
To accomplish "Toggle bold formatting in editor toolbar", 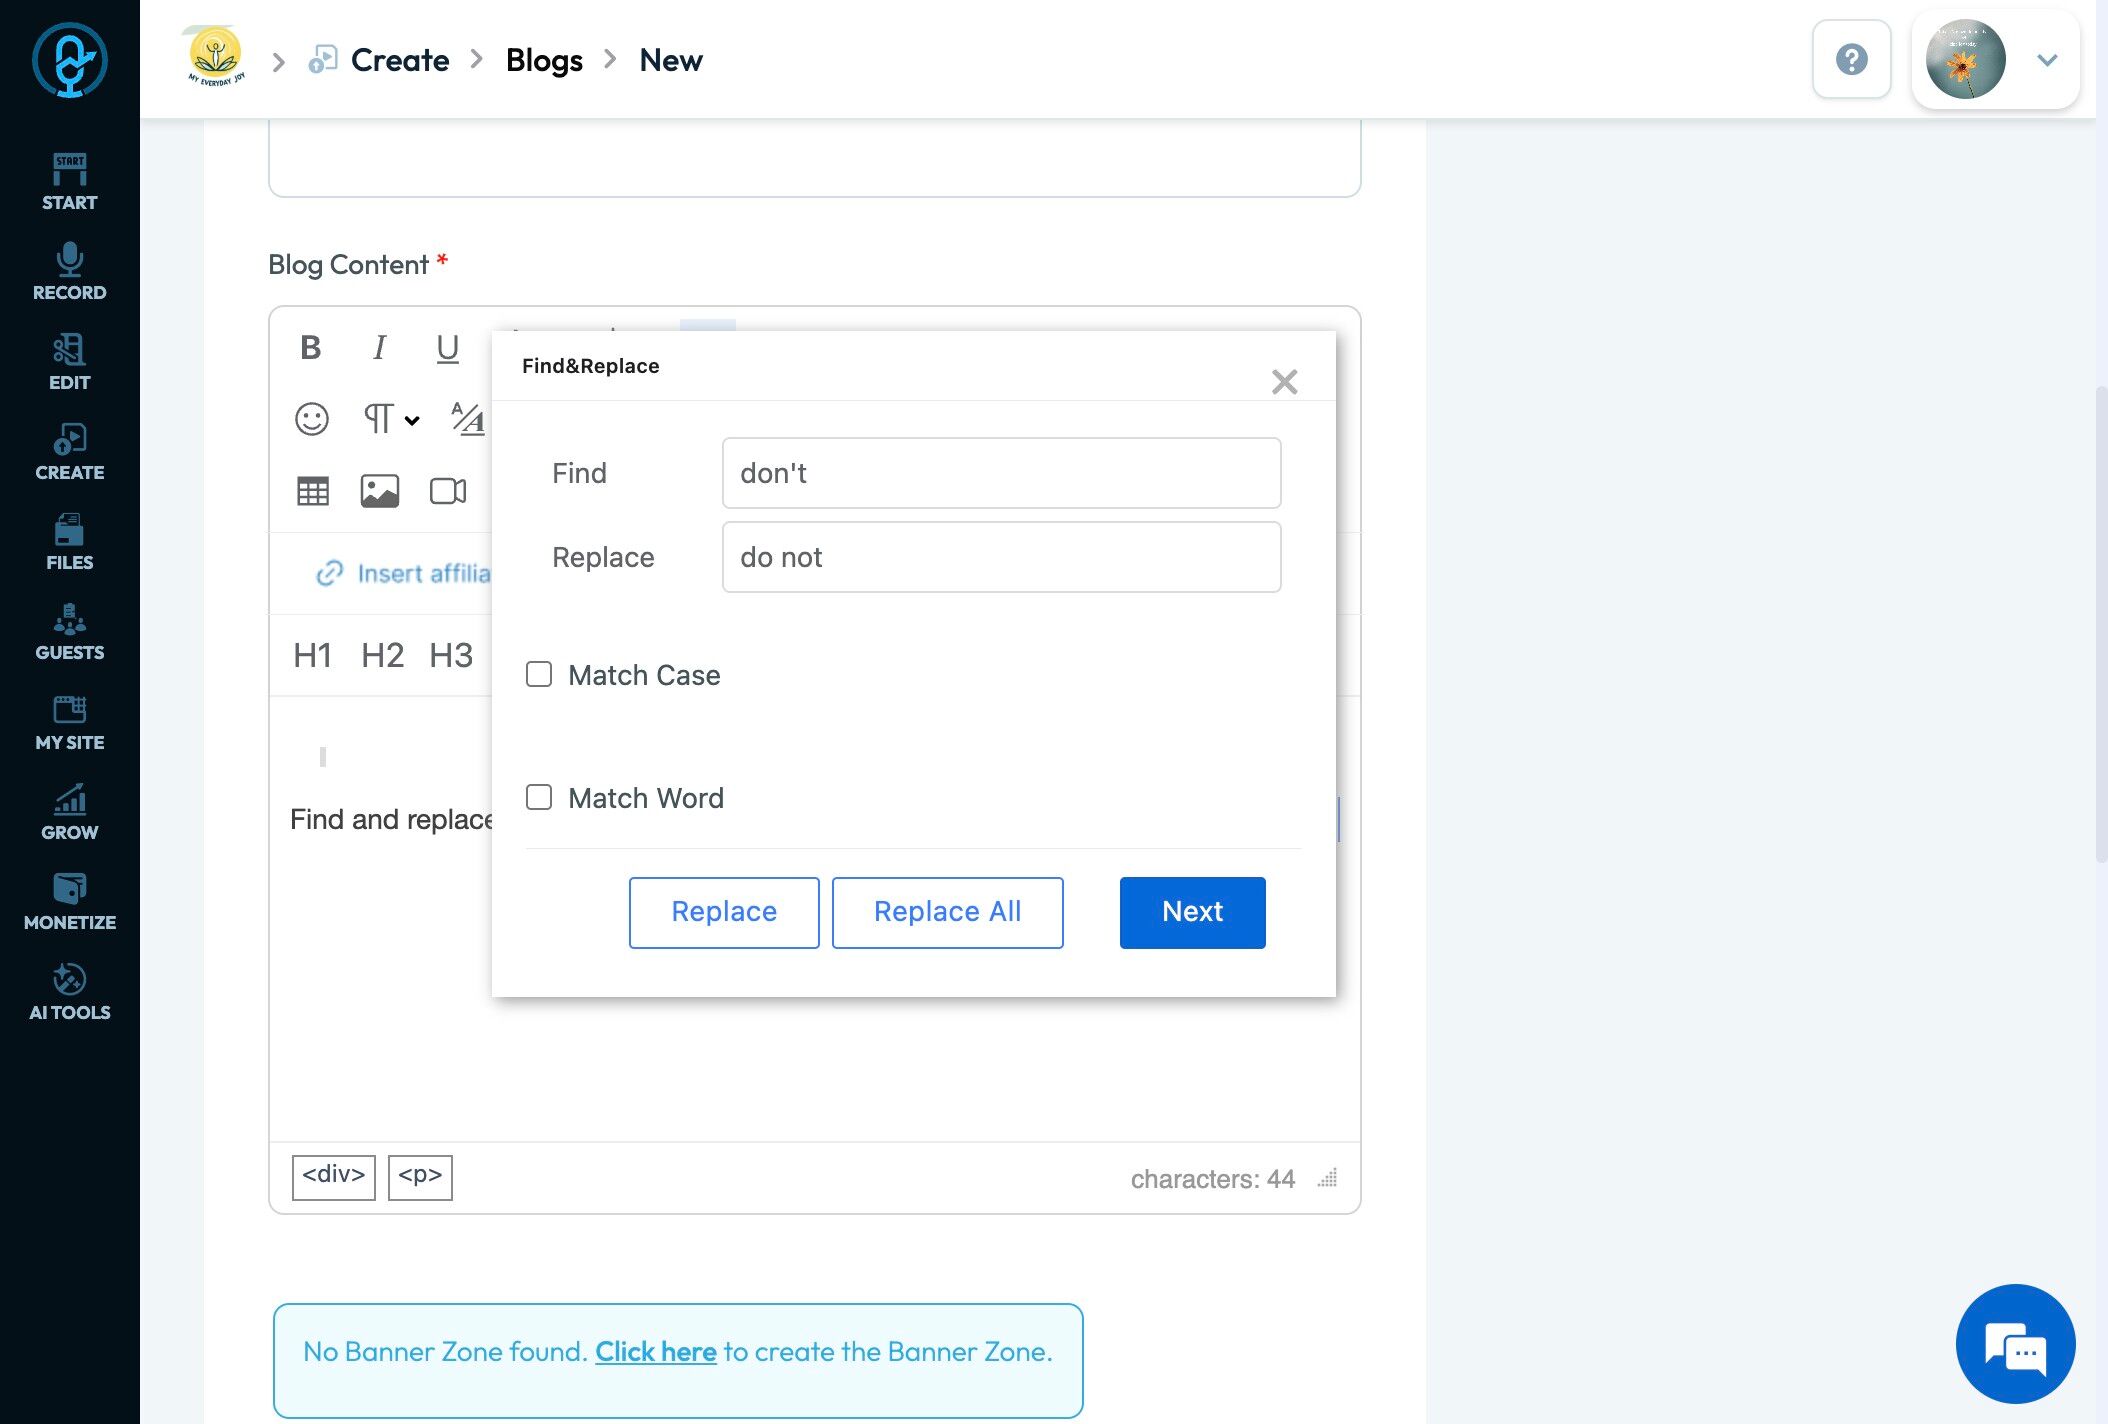I will tap(311, 348).
